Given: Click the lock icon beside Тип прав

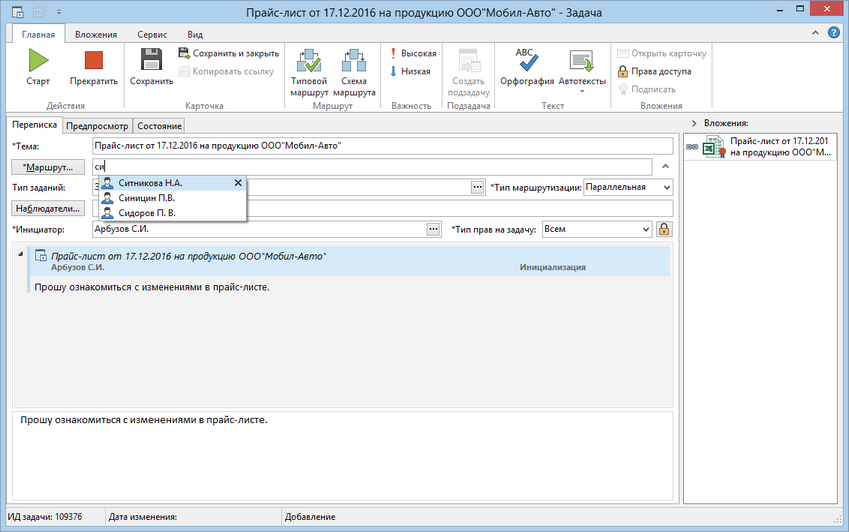Looking at the screenshot, I should point(663,229).
